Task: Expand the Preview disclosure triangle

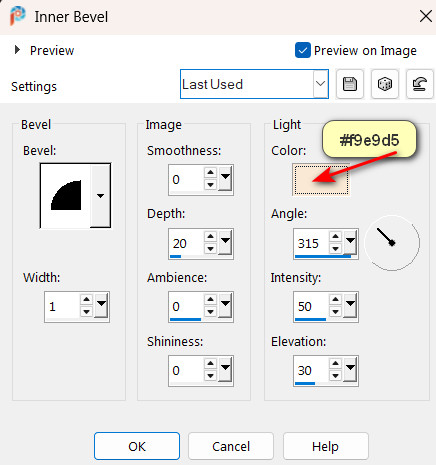Action: point(17,50)
